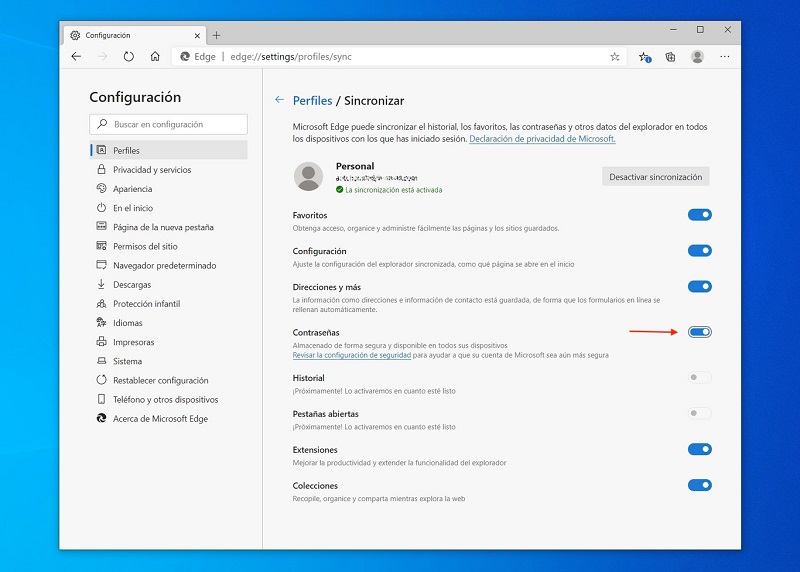The width and height of the screenshot is (800, 572).
Task: Toggle Extensiones sync switch
Action: click(x=699, y=449)
